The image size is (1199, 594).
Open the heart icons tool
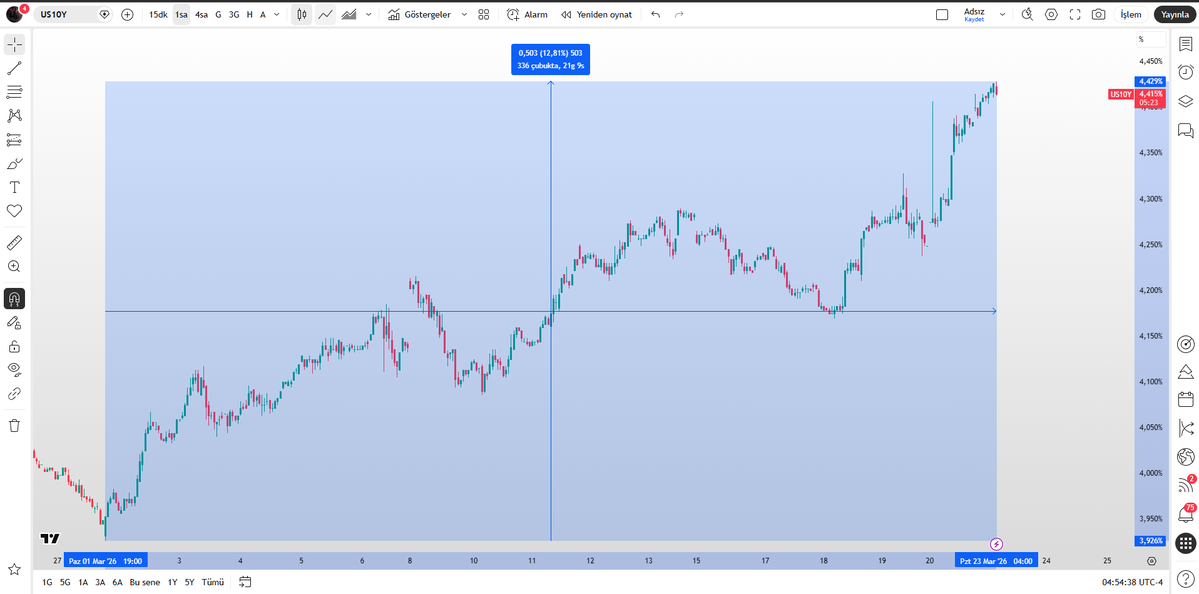pos(15,211)
